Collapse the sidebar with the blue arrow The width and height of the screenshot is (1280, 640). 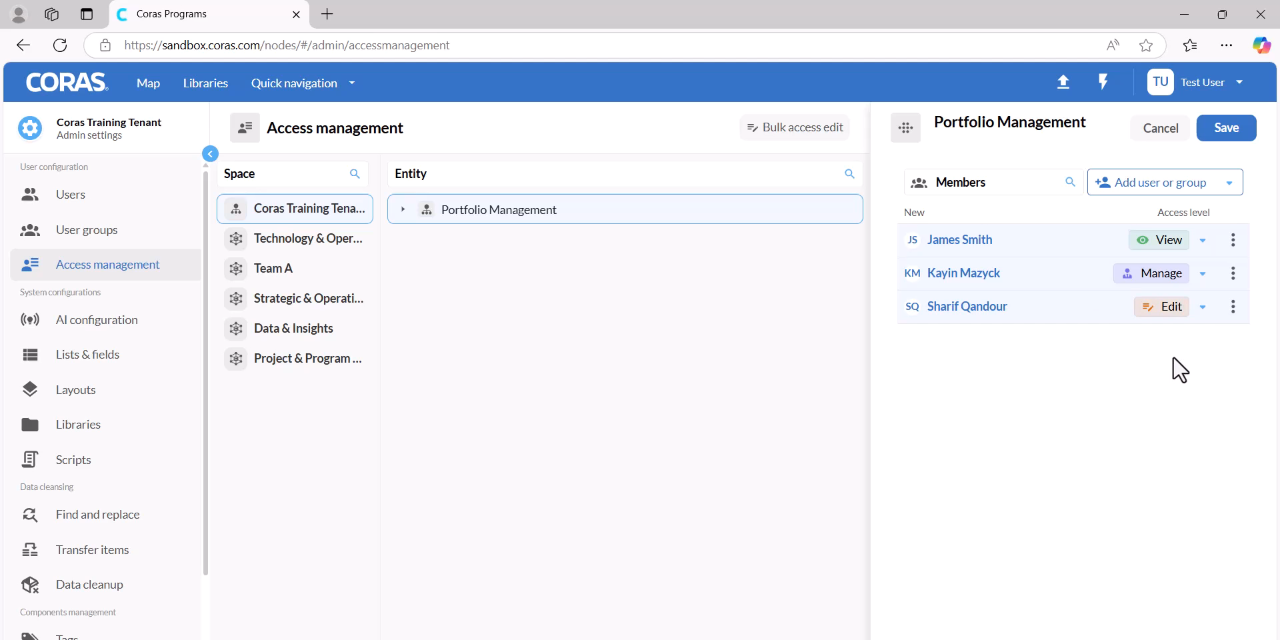pos(210,154)
